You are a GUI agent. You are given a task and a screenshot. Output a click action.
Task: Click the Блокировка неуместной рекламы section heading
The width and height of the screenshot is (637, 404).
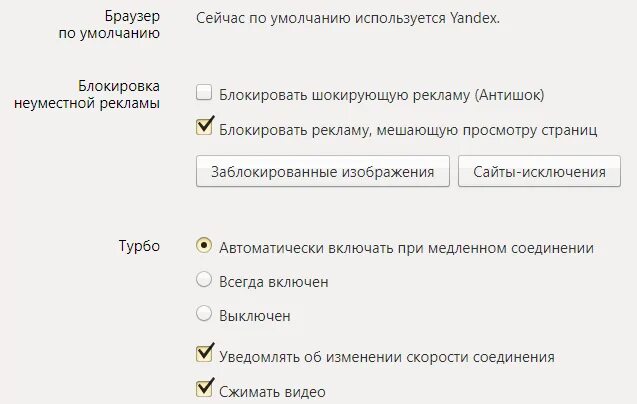(x=87, y=94)
